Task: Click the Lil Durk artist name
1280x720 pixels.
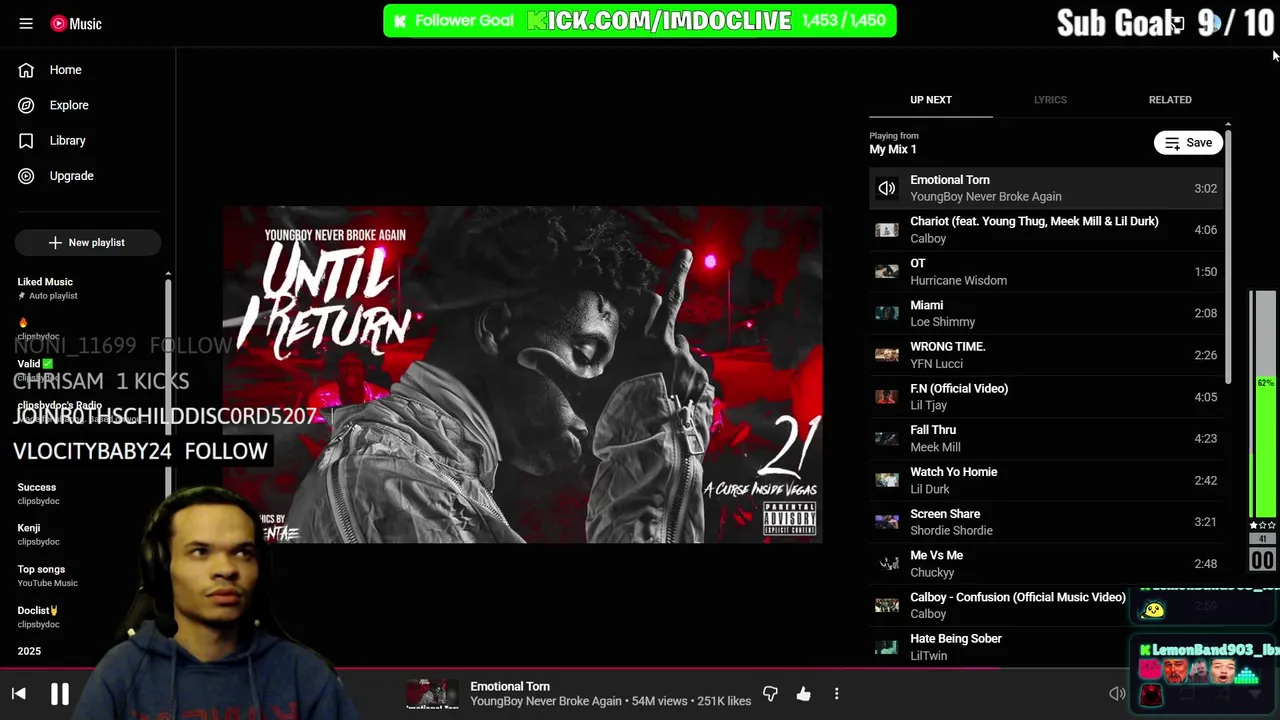Action: (x=929, y=489)
